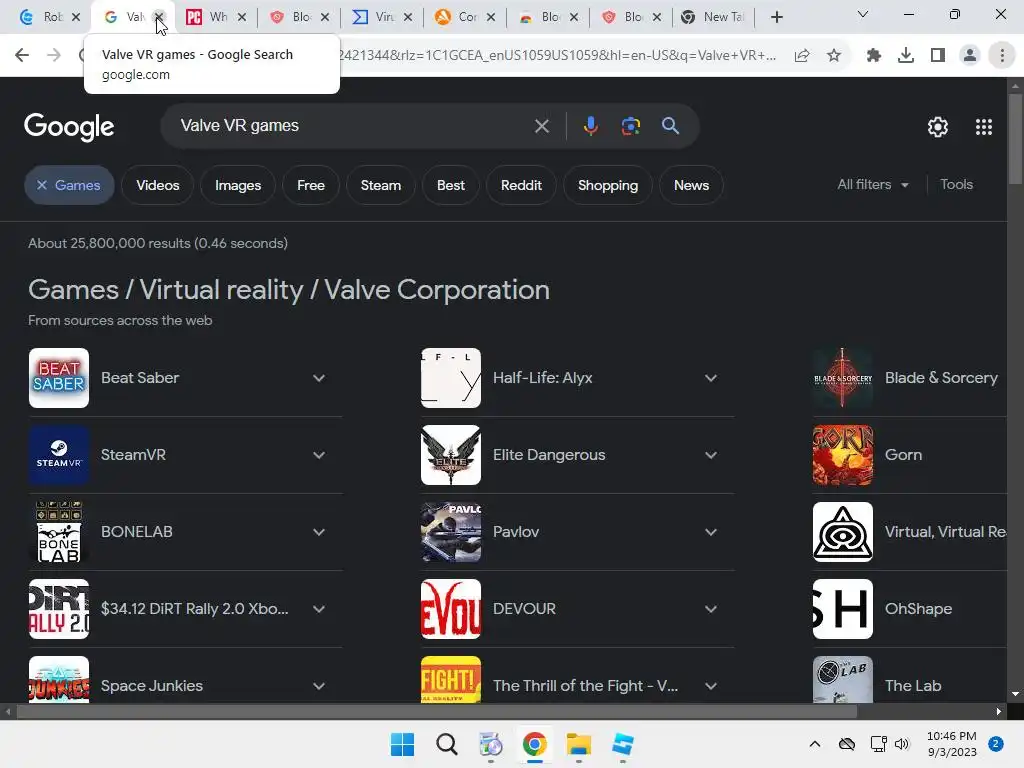Submit the search with the magnifier icon
The height and width of the screenshot is (768, 1024).
coord(670,125)
